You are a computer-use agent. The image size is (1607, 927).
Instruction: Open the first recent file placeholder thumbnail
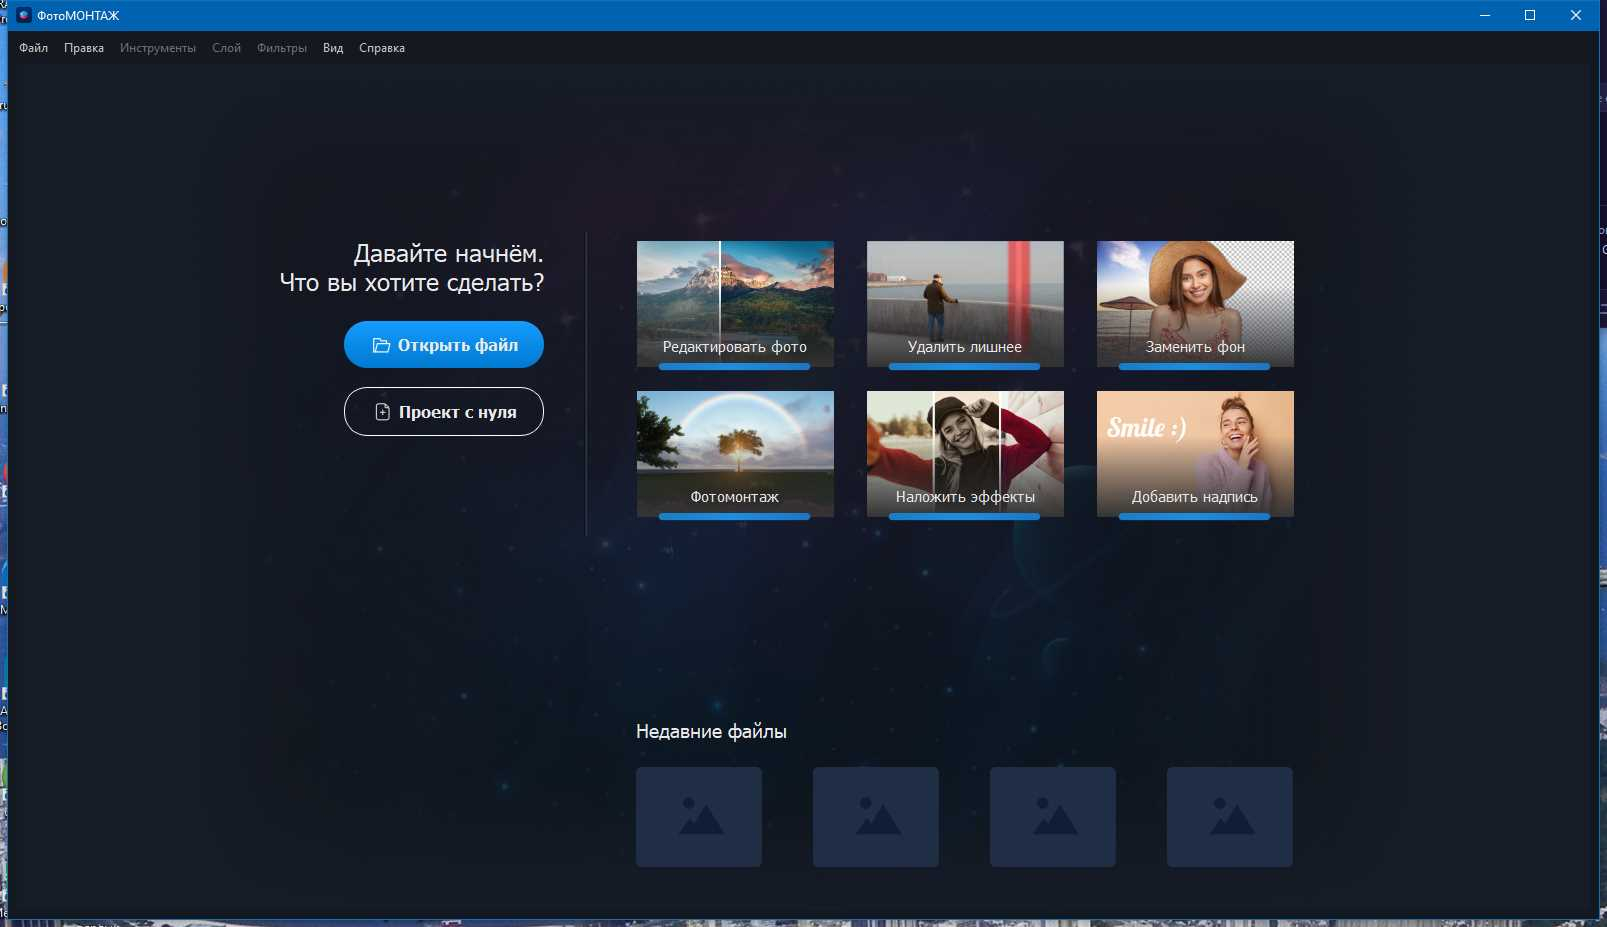pos(699,817)
